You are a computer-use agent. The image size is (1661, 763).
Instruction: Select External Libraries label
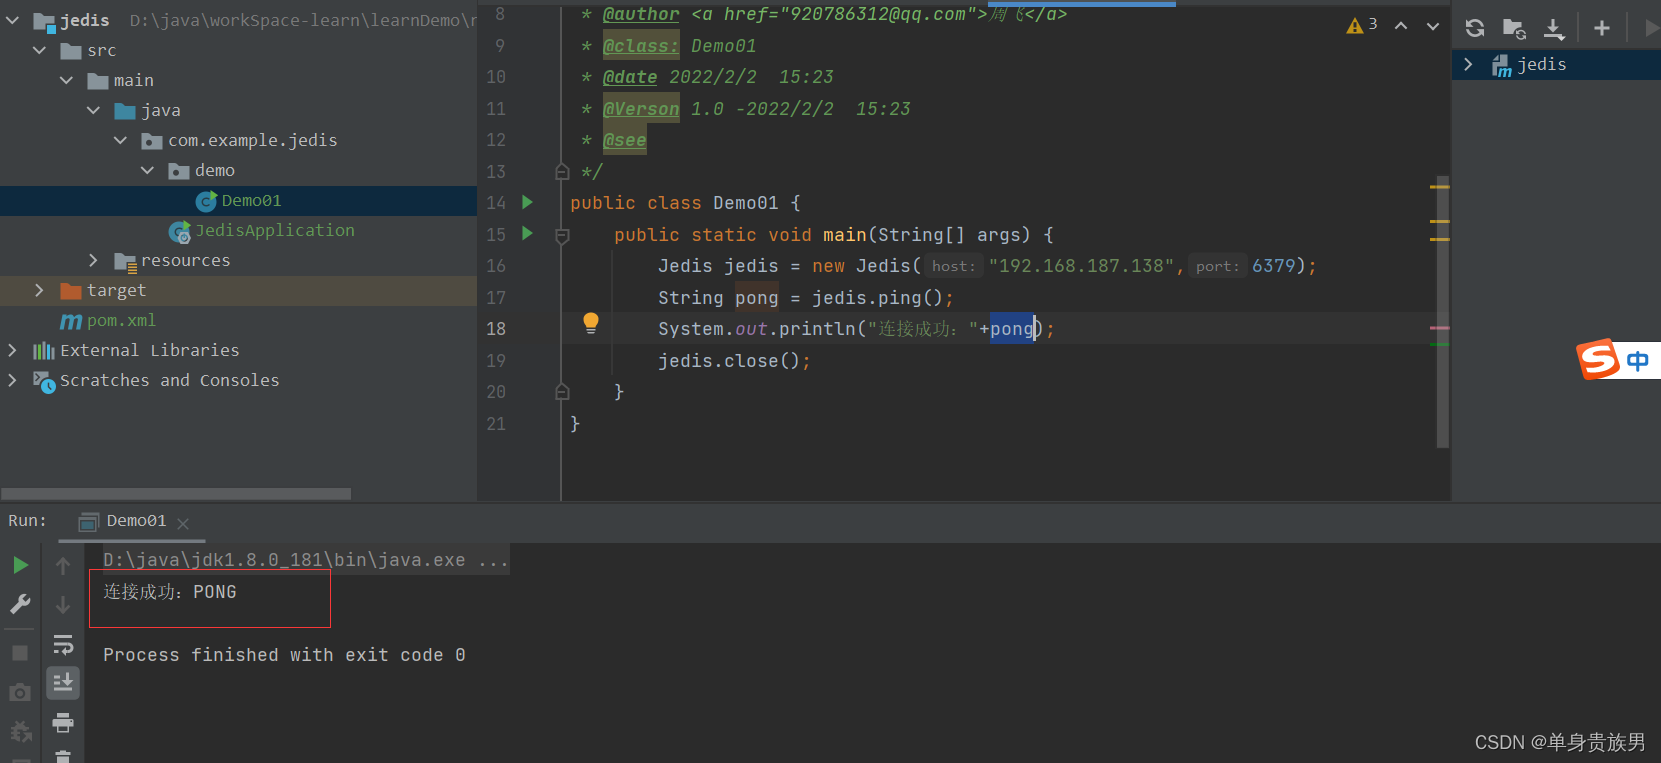coord(149,350)
